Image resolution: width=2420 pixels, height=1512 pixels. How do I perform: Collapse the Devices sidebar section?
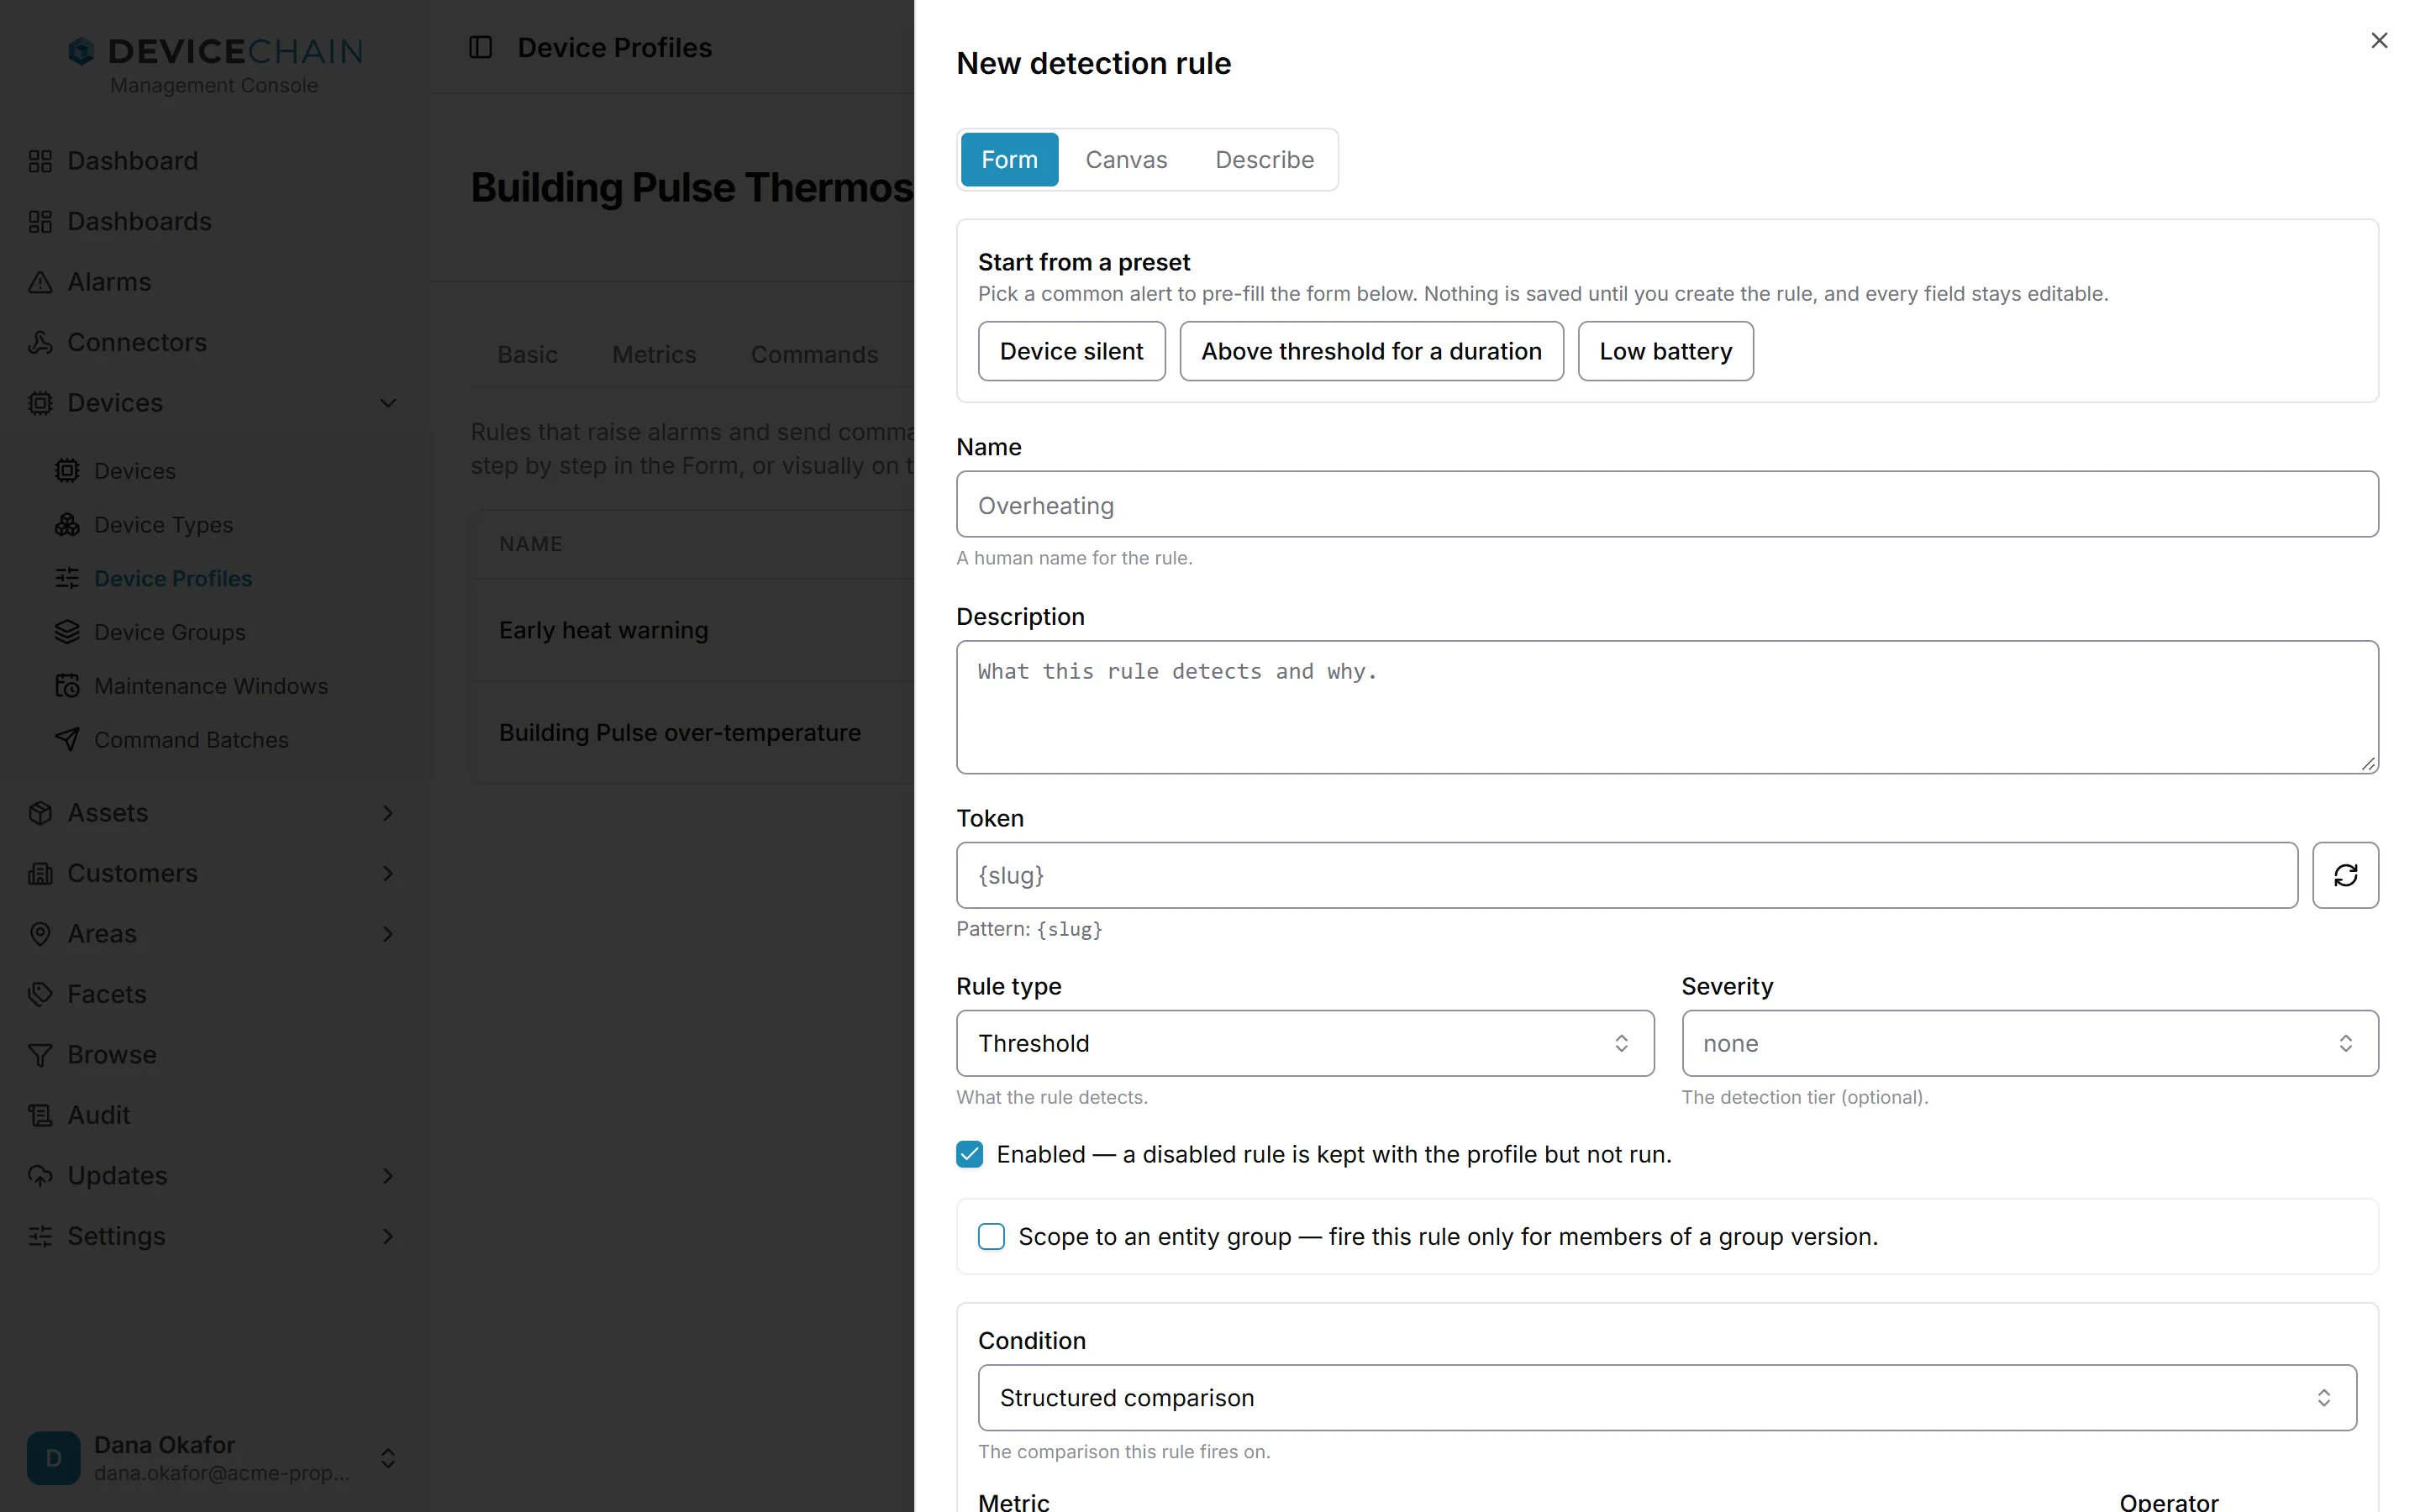[388, 403]
